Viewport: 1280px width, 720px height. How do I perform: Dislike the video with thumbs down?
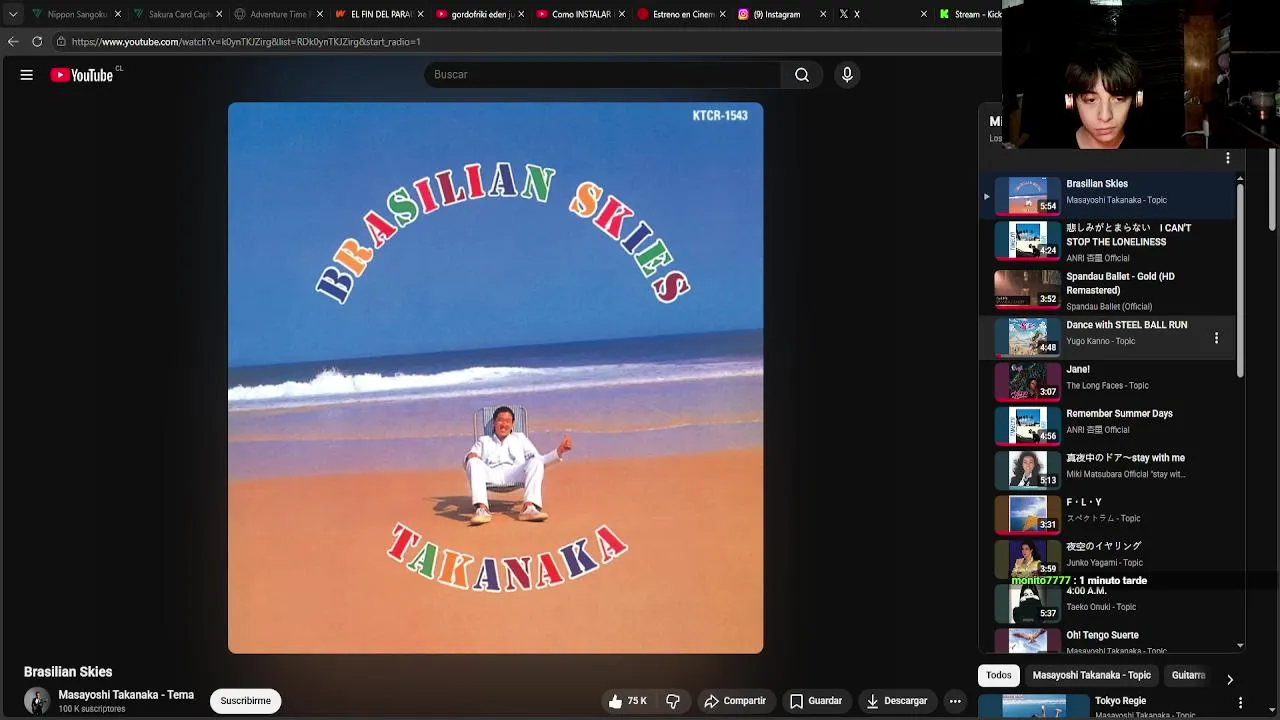[673, 701]
